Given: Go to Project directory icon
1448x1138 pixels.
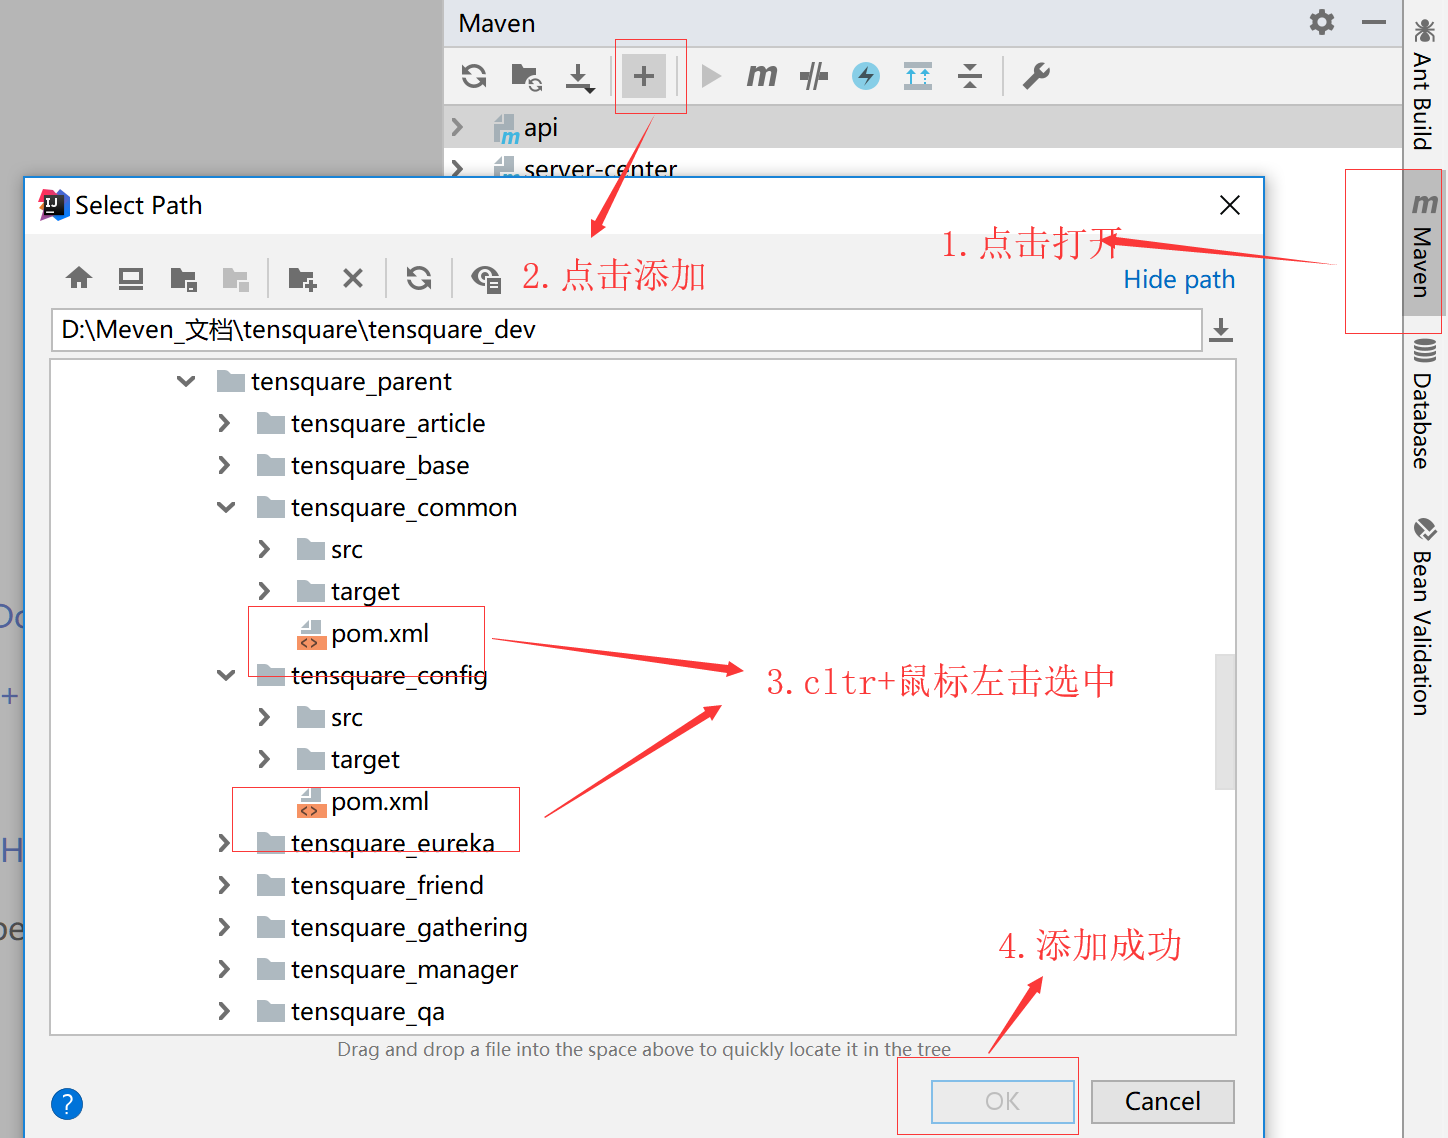Looking at the screenshot, I should click(x=183, y=278).
